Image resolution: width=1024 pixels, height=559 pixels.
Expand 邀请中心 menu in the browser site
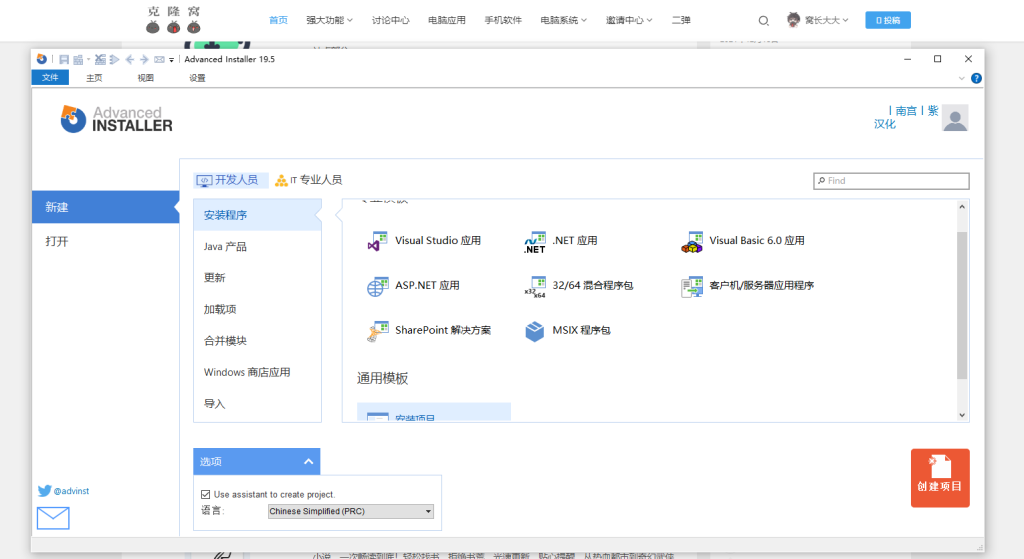click(x=628, y=20)
